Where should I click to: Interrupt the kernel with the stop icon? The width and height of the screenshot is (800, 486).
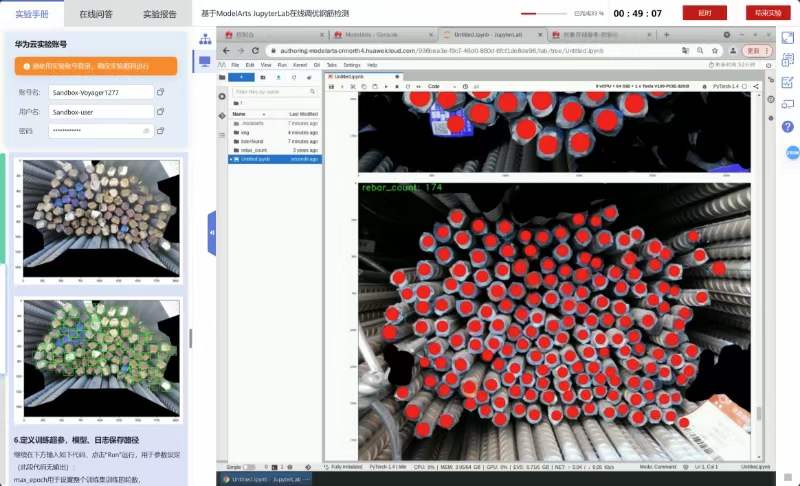click(x=396, y=87)
